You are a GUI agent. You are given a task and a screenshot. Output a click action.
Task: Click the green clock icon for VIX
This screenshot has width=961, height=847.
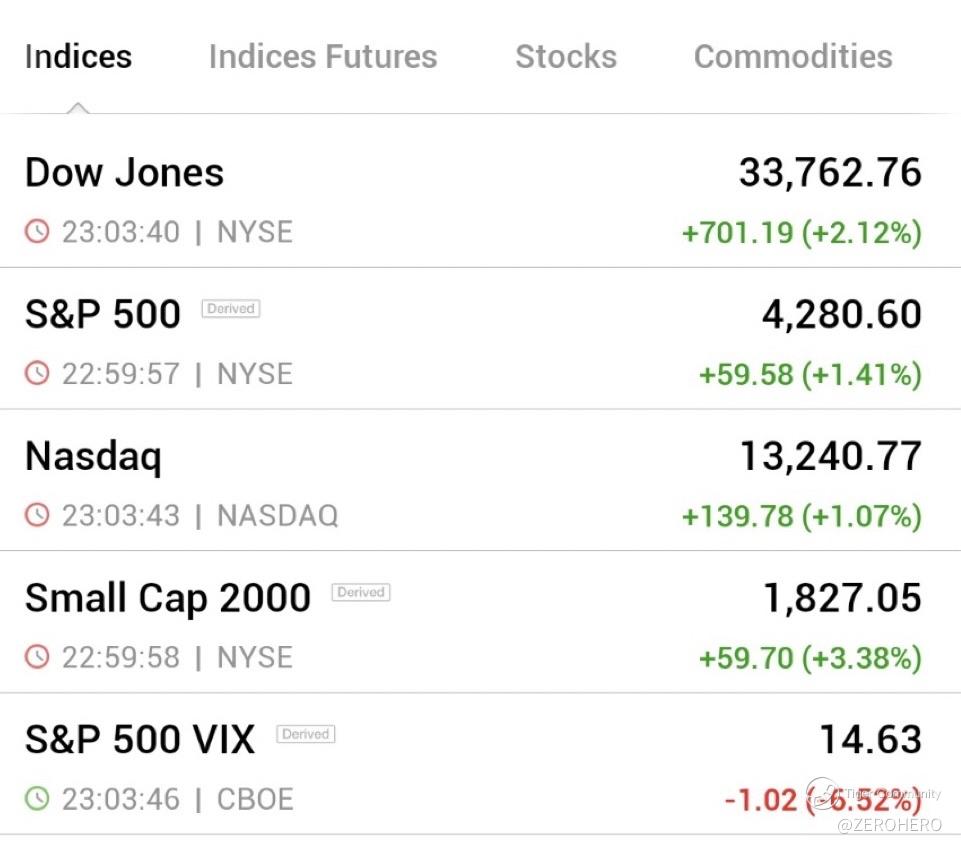(x=37, y=800)
